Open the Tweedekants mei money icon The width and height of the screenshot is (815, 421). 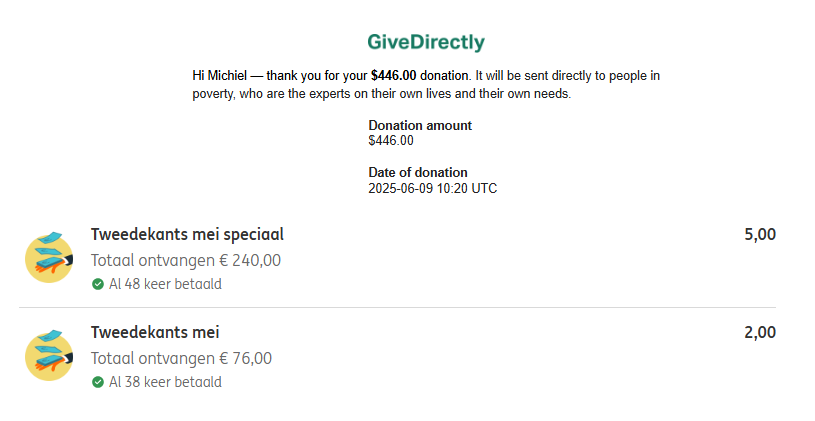(49, 356)
